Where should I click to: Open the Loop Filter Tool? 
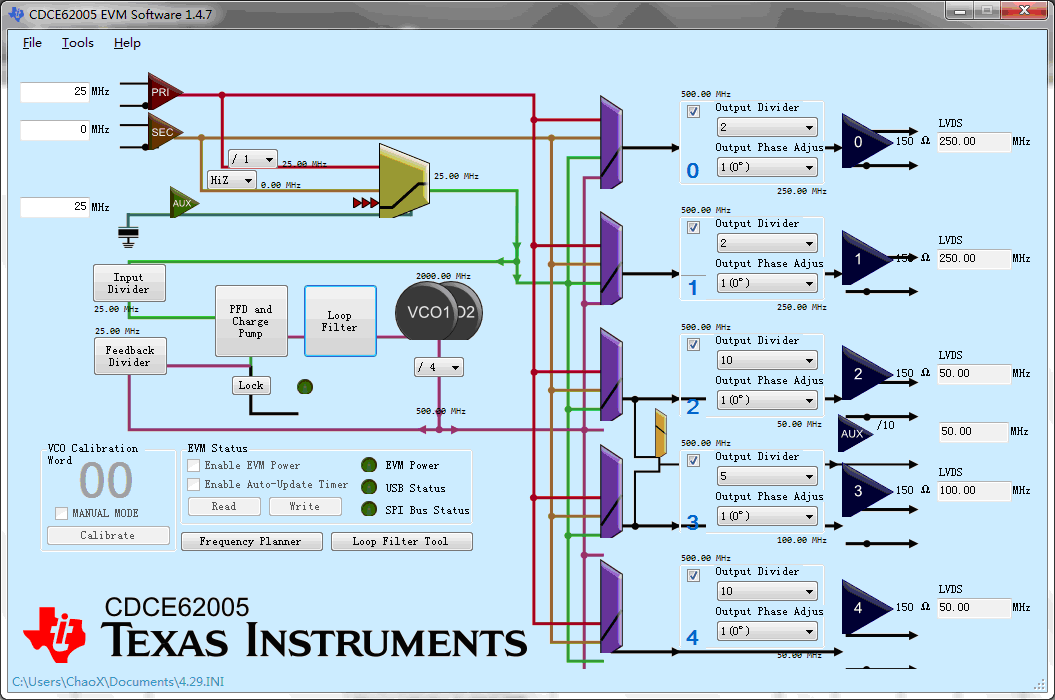[x=401, y=541]
